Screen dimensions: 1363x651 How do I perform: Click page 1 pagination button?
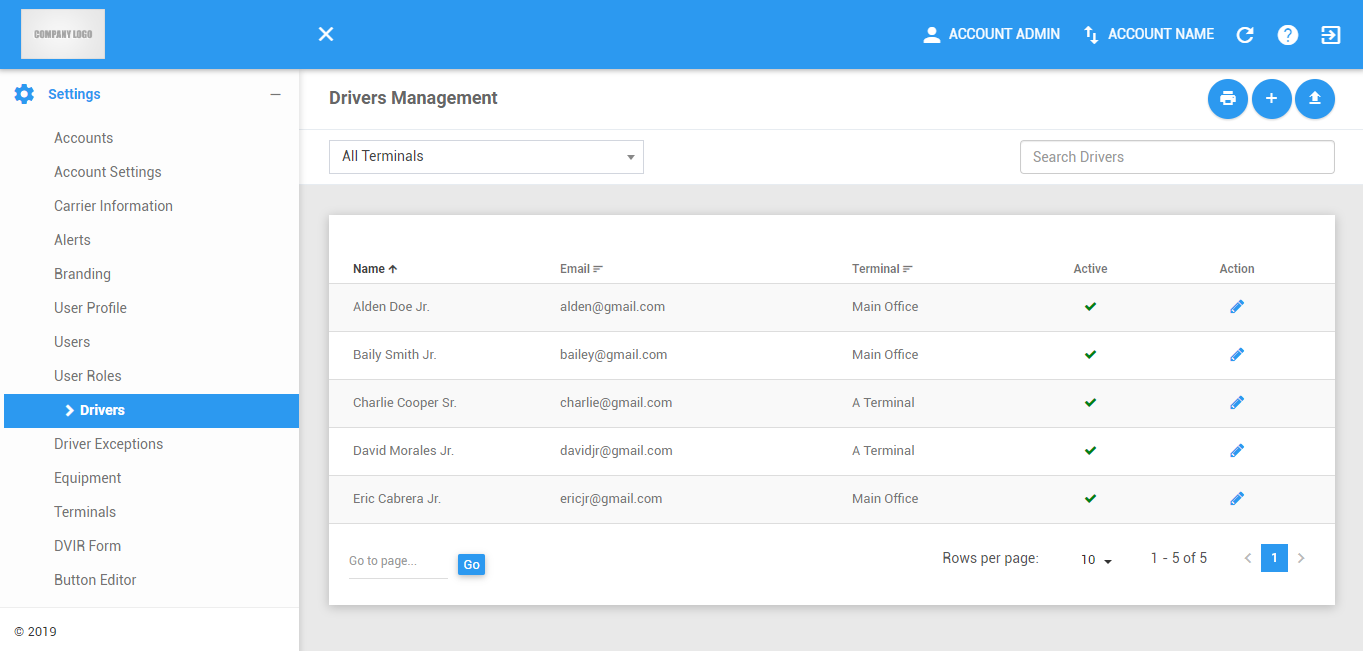(x=1274, y=558)
